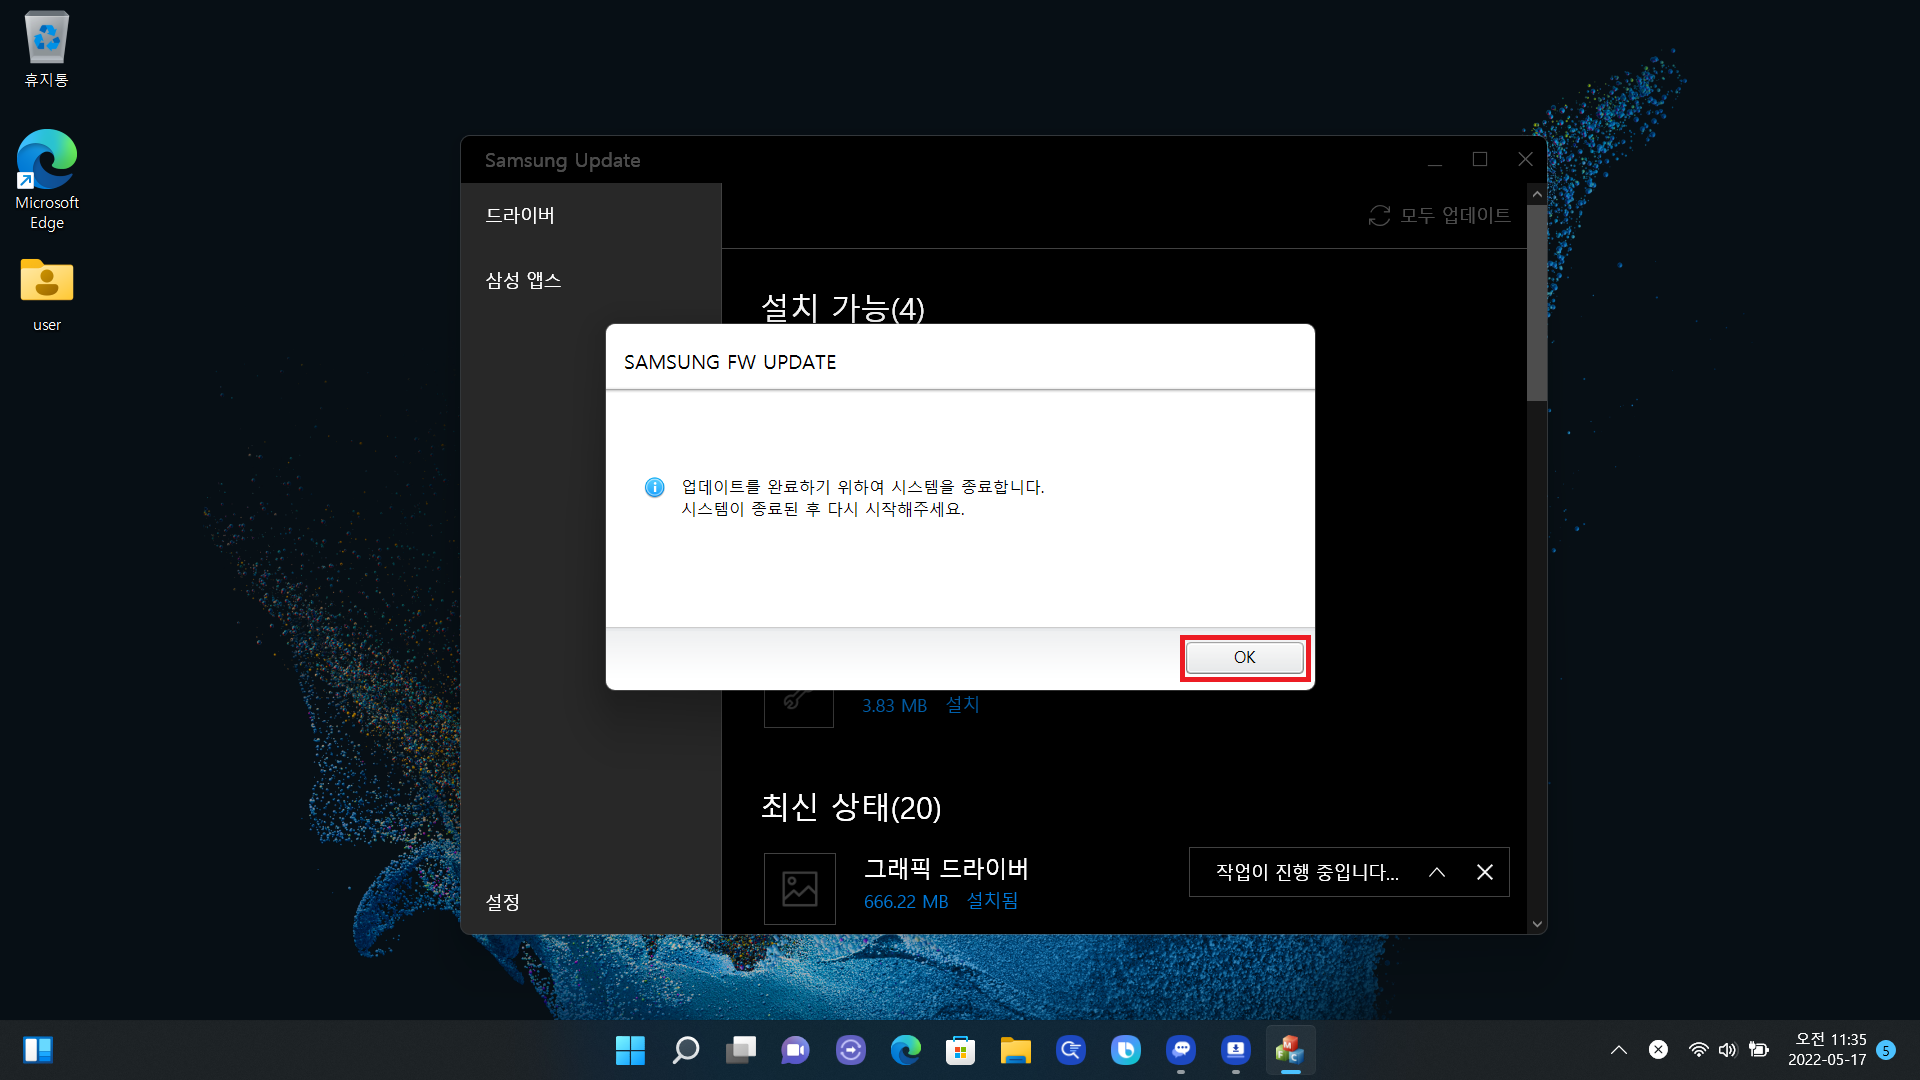Screen dimensions: 1920x1080
Task: Dismiss the 작업이 진행 중입니다 notification
Action: click(1485, 872)
